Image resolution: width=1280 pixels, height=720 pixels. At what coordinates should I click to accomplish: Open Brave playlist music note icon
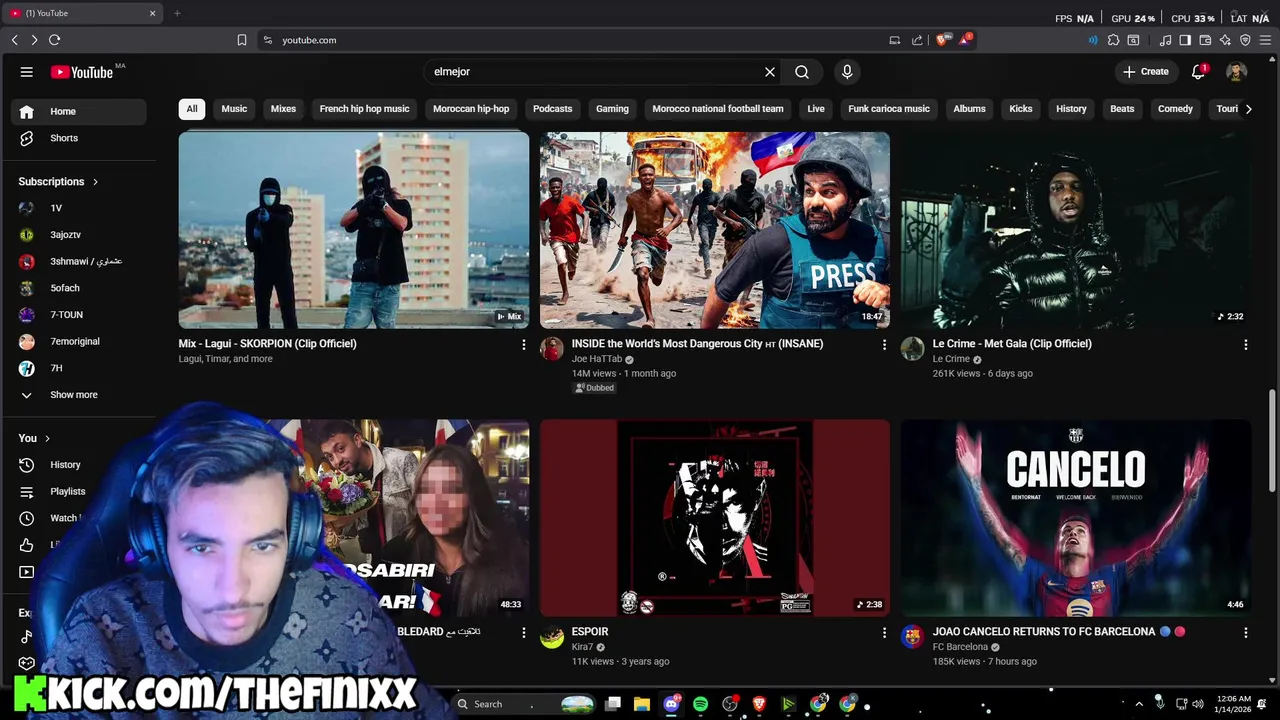click(x=1165, y=40)
